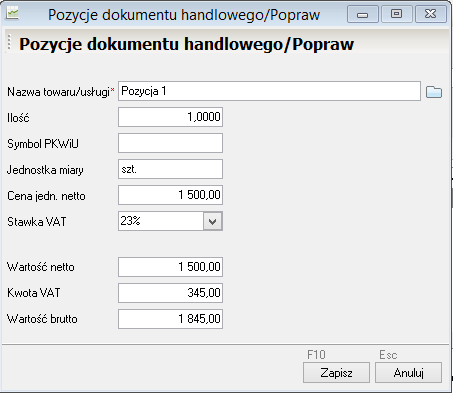The image size is (453, 394).
Task: Click the Kwota VAT field showing 345,00
Action: [170, 293]
